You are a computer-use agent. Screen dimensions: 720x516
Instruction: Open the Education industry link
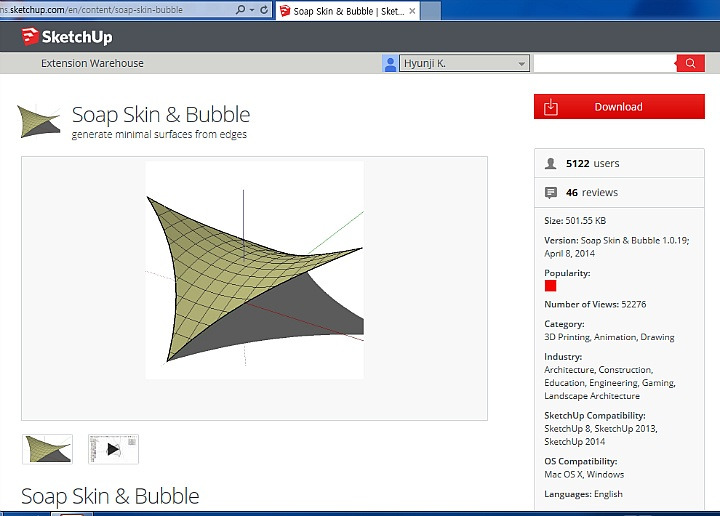coord(565,383)
